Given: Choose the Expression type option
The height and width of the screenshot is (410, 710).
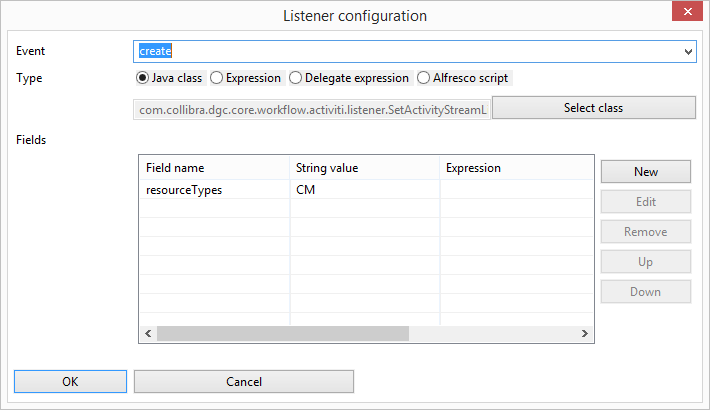Looking at the screenshot, I should point(216,78).
